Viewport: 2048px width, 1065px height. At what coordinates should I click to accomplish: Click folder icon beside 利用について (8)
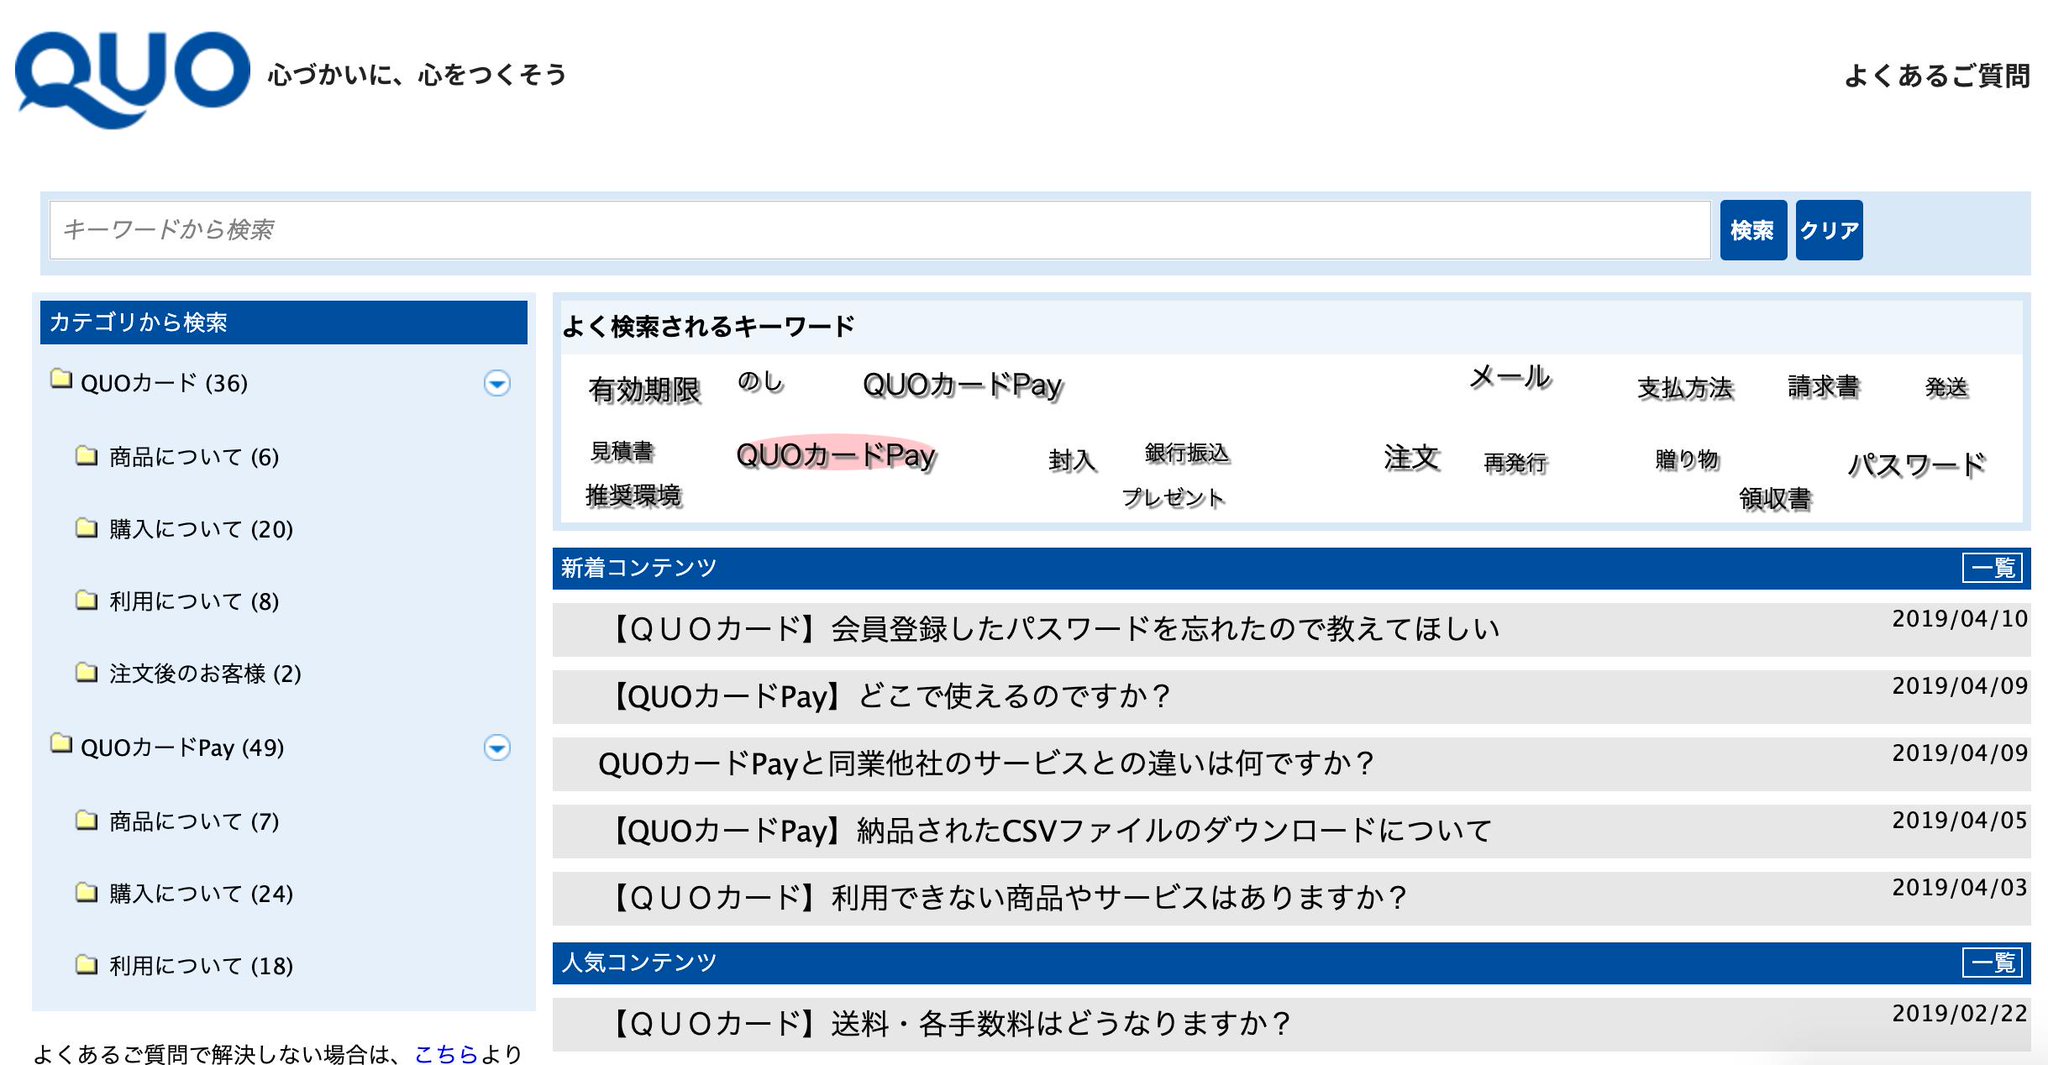(87, 600)
